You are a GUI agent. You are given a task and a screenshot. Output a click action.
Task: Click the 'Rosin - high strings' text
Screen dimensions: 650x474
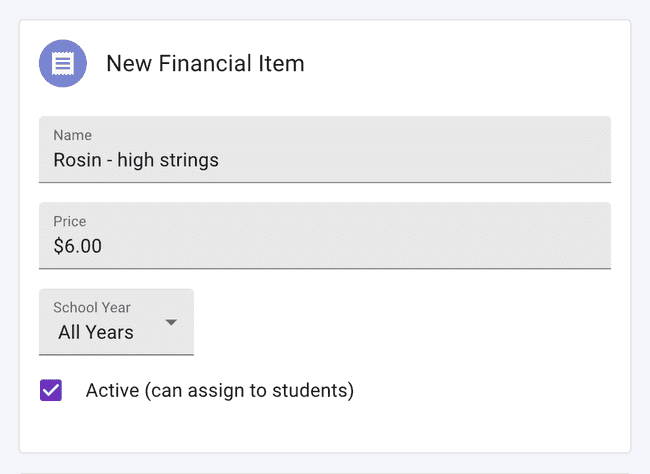click(x=136, y=160)
